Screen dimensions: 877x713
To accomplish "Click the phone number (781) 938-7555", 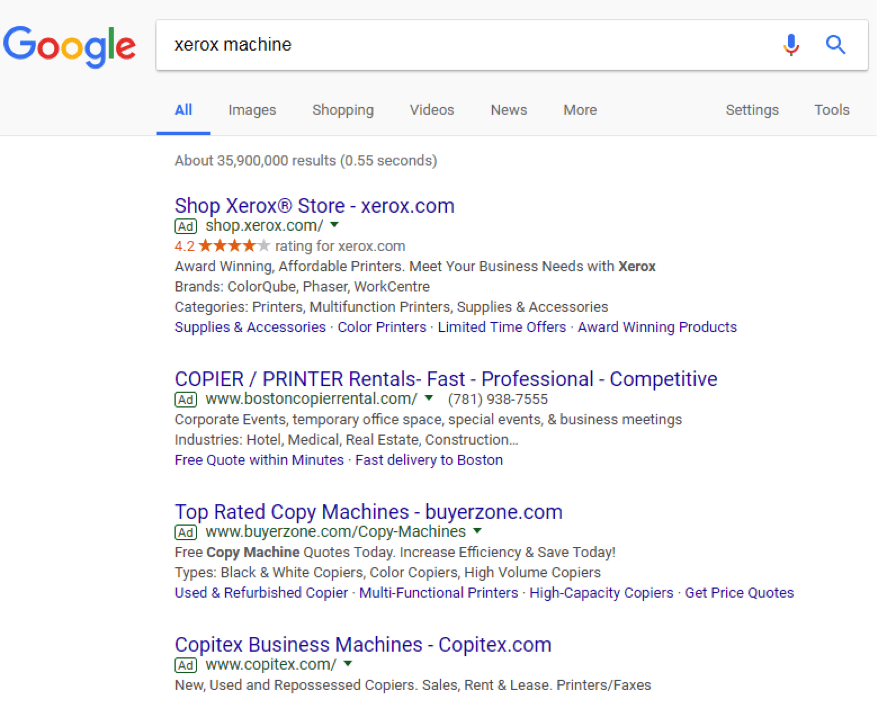I will 498,399.
